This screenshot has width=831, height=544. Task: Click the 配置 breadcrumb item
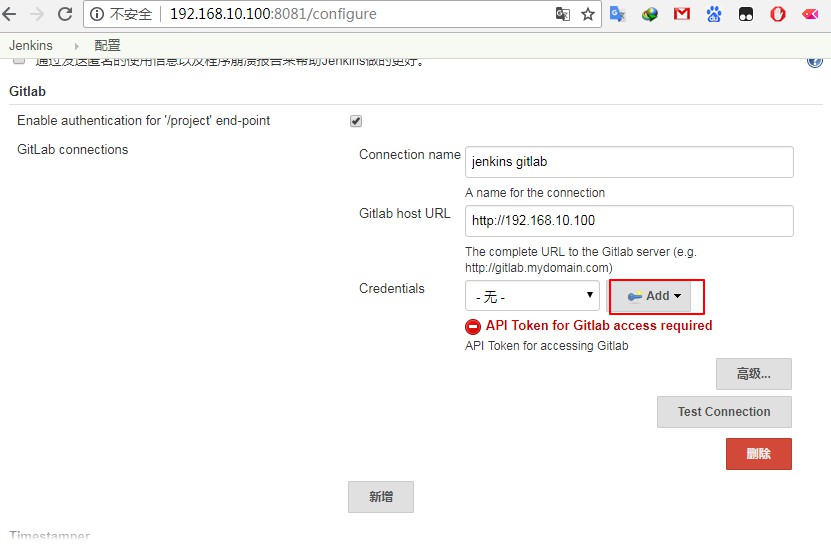pos(107,46)
